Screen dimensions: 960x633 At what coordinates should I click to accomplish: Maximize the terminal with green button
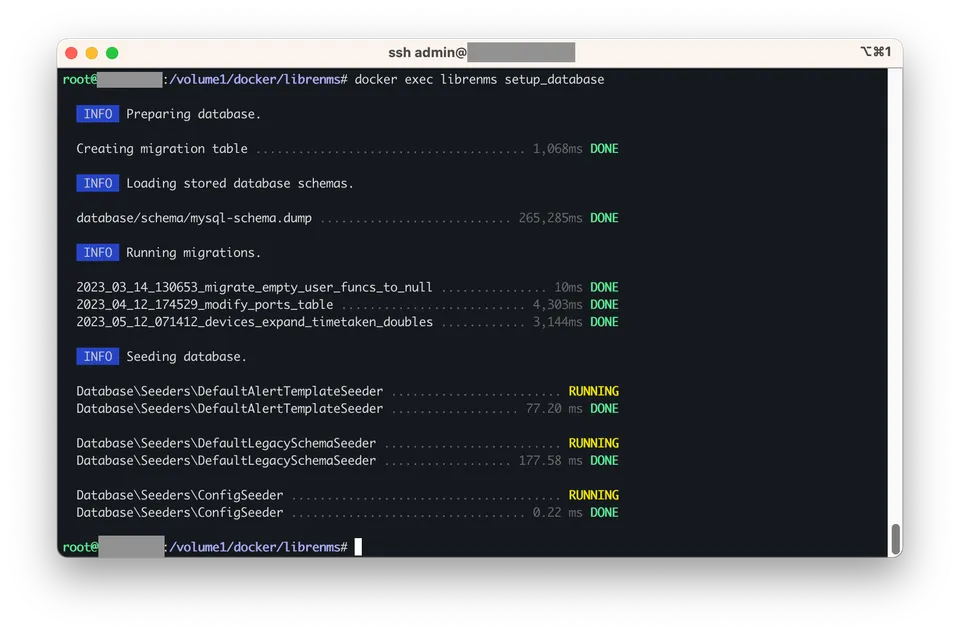(112, 53)
